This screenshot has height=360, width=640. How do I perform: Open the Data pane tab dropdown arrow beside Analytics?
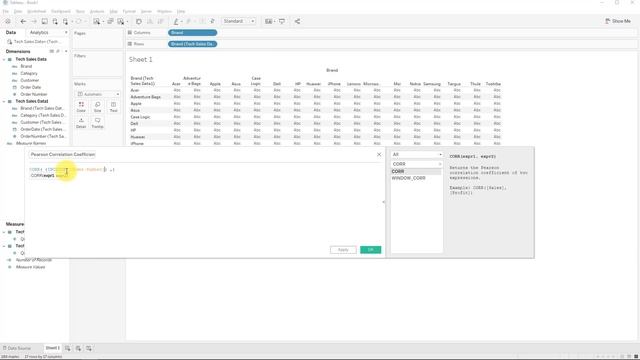(66, 32)
